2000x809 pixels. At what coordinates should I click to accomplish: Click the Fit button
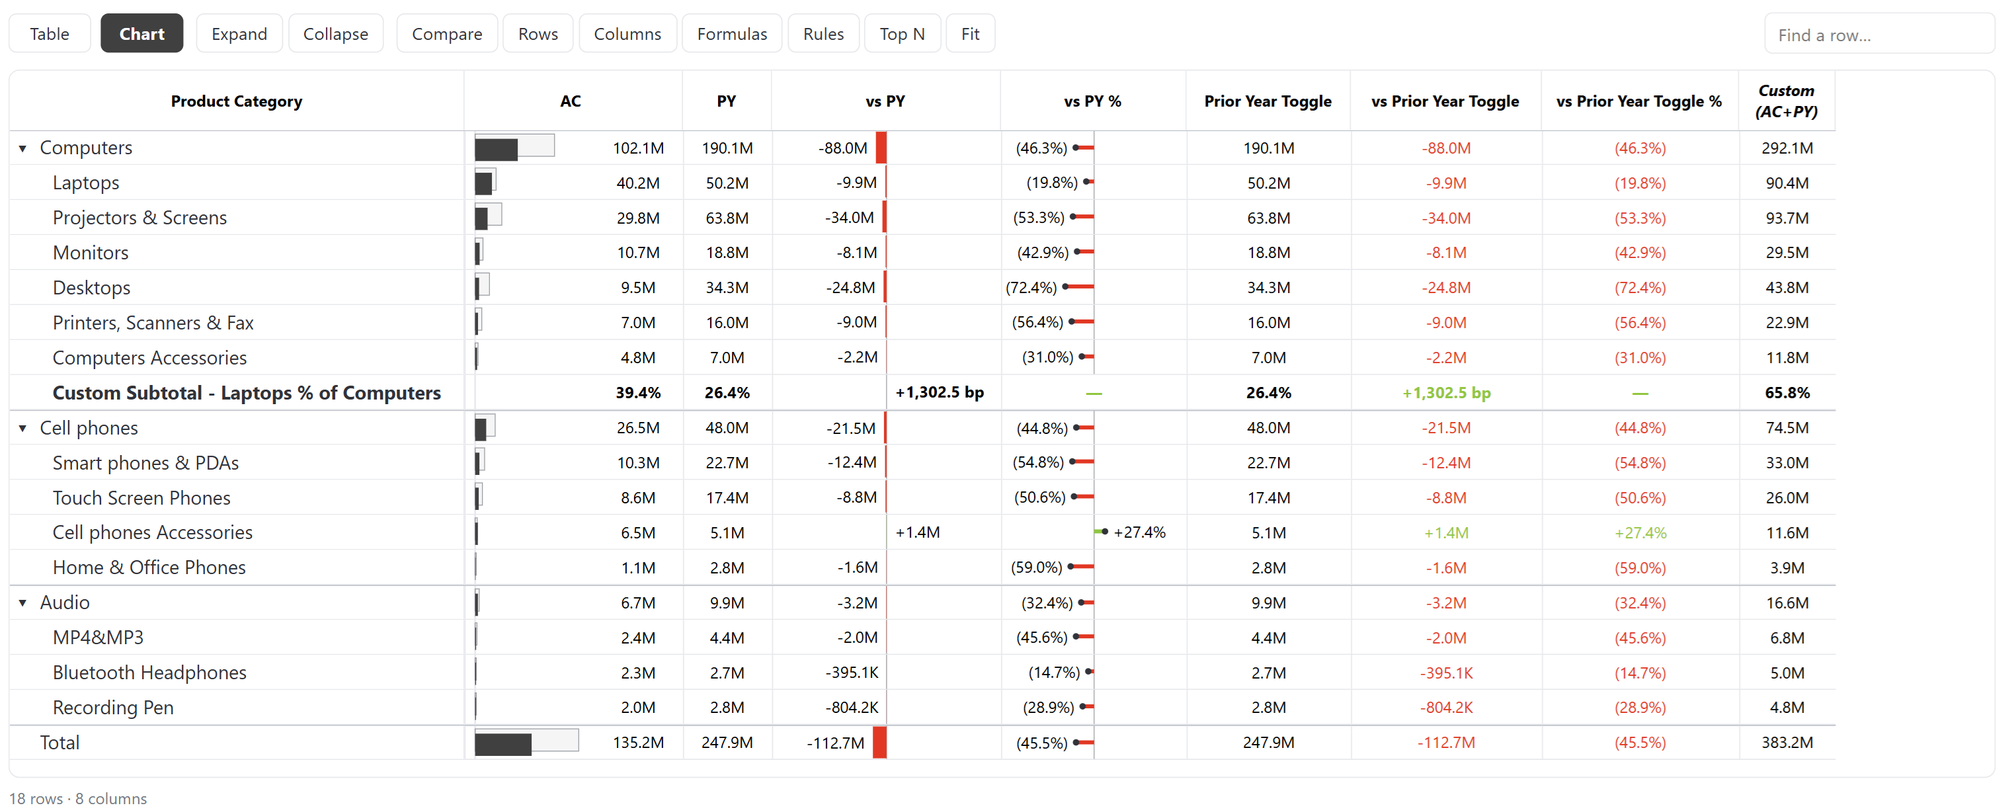(x=970, y=34)
